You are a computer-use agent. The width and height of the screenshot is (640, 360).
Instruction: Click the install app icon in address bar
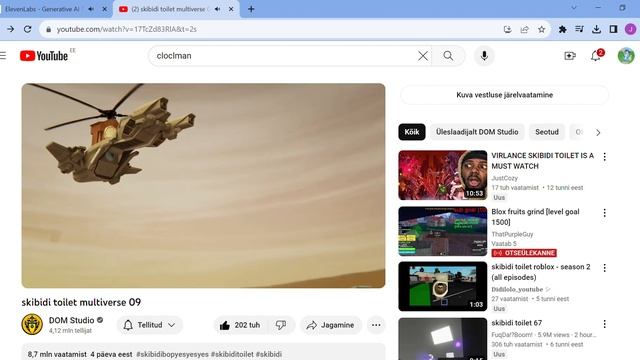point(507,29)
